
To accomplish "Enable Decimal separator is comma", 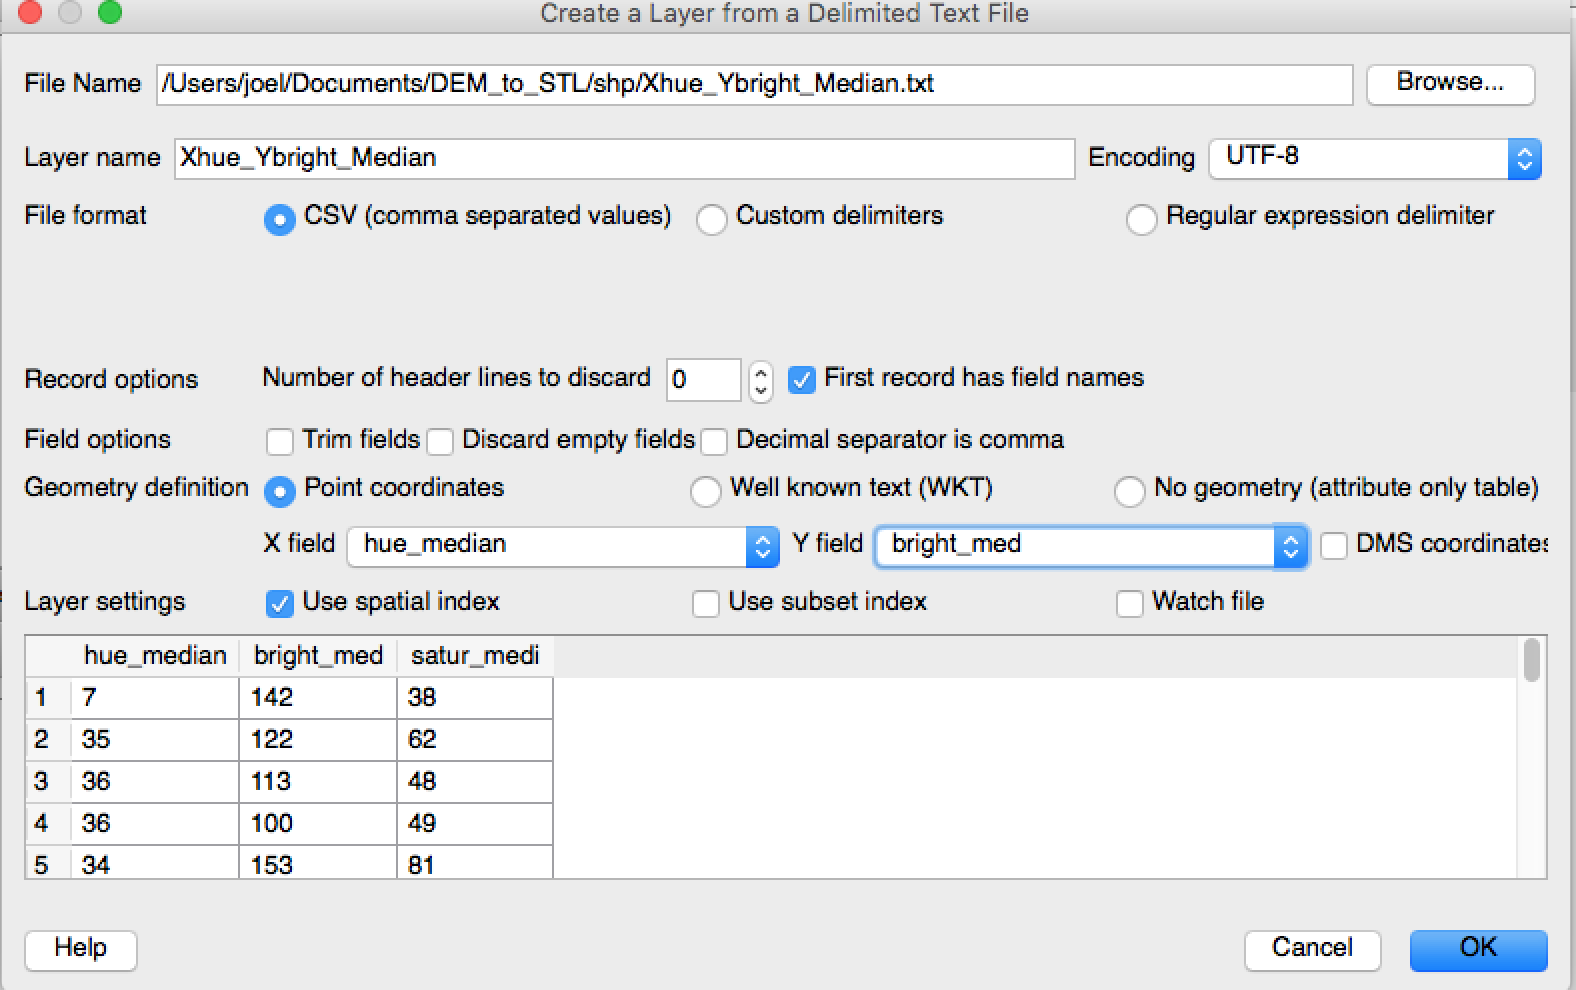I will coord(714,441).
